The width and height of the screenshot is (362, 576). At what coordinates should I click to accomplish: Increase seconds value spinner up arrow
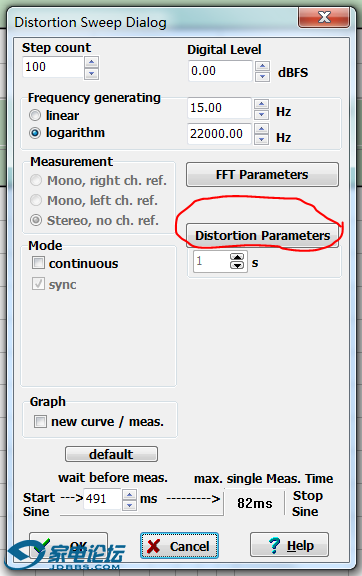(237, 257)
